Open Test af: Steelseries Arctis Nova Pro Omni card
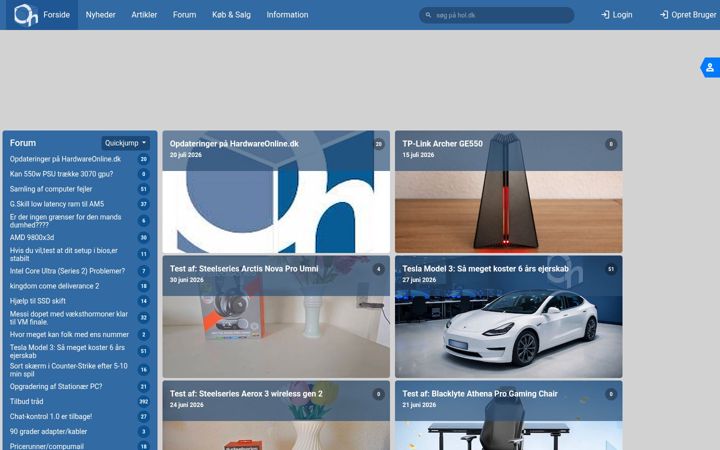The image size is (720, 450). click(276, 317)
